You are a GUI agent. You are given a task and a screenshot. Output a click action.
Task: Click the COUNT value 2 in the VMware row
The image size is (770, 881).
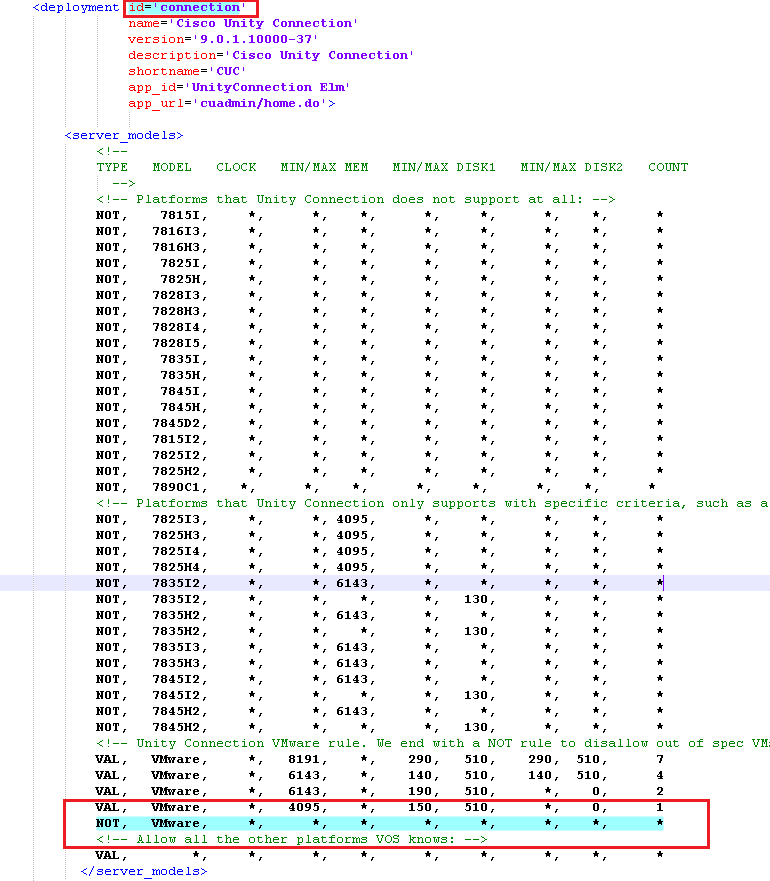coord(660,792)
